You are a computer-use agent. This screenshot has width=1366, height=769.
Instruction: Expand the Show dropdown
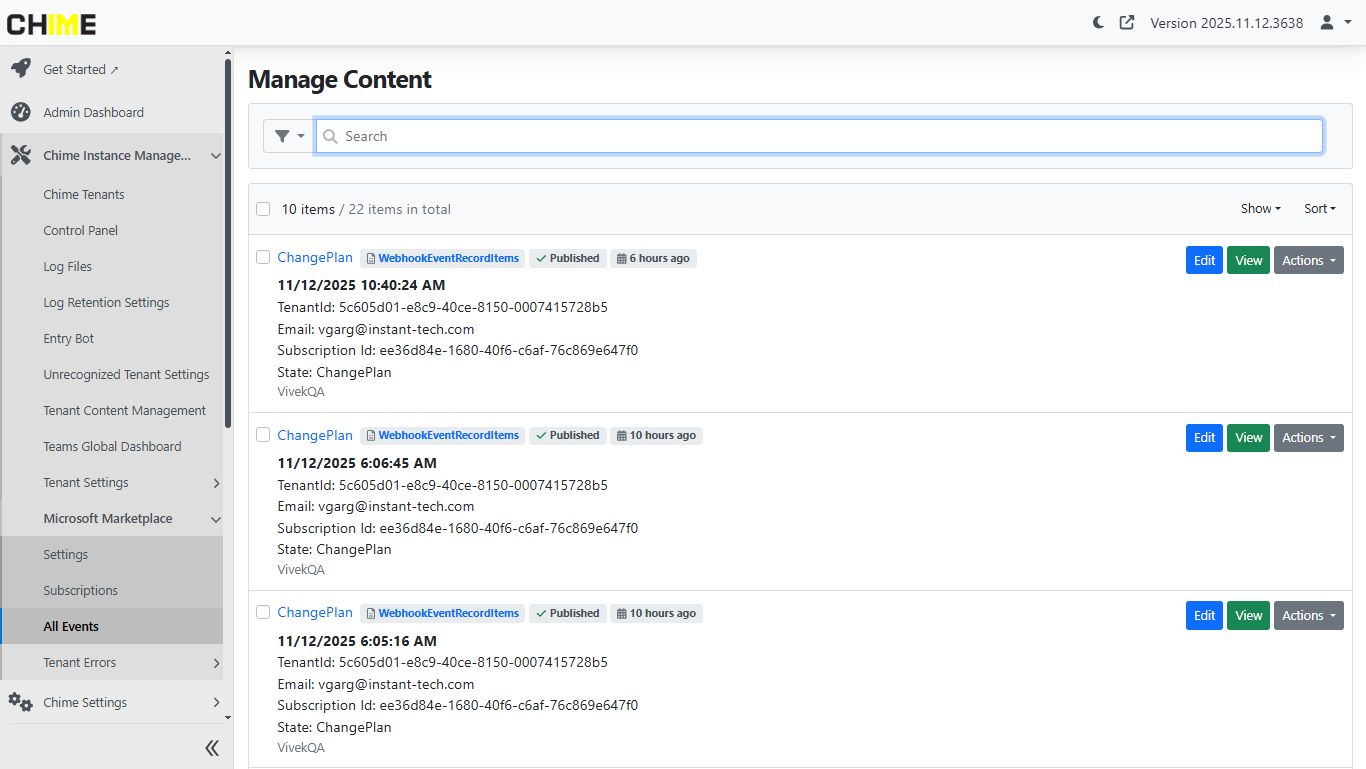click(1260, 209)
